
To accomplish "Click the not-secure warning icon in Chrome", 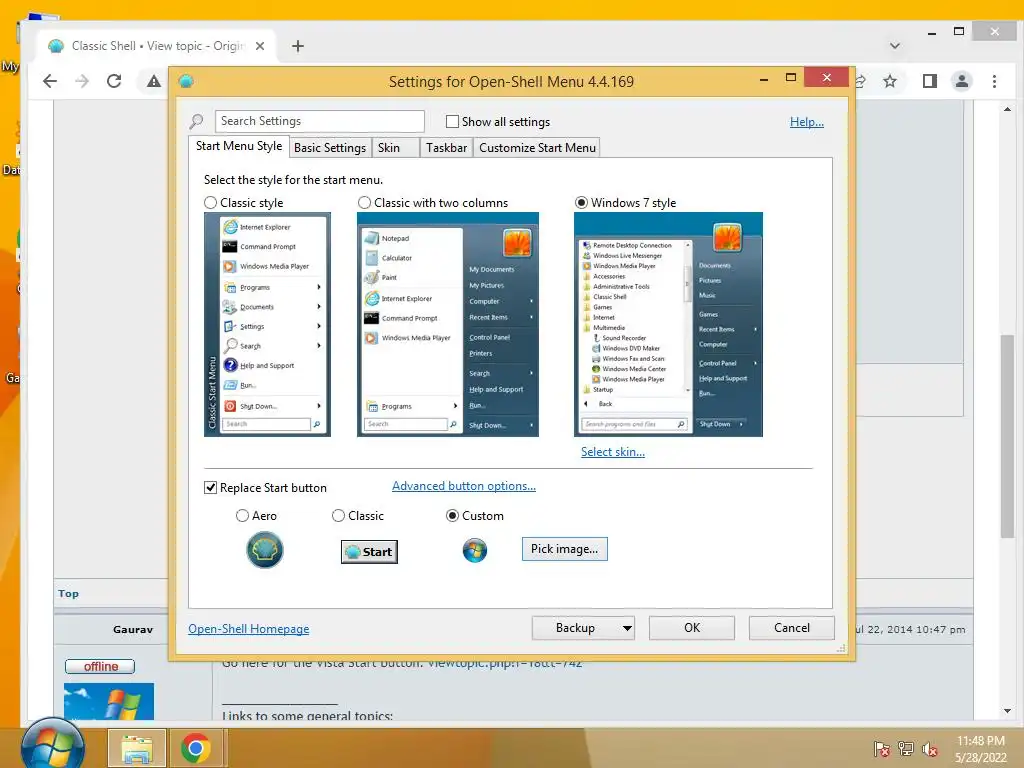I will [x=153, y=81].
